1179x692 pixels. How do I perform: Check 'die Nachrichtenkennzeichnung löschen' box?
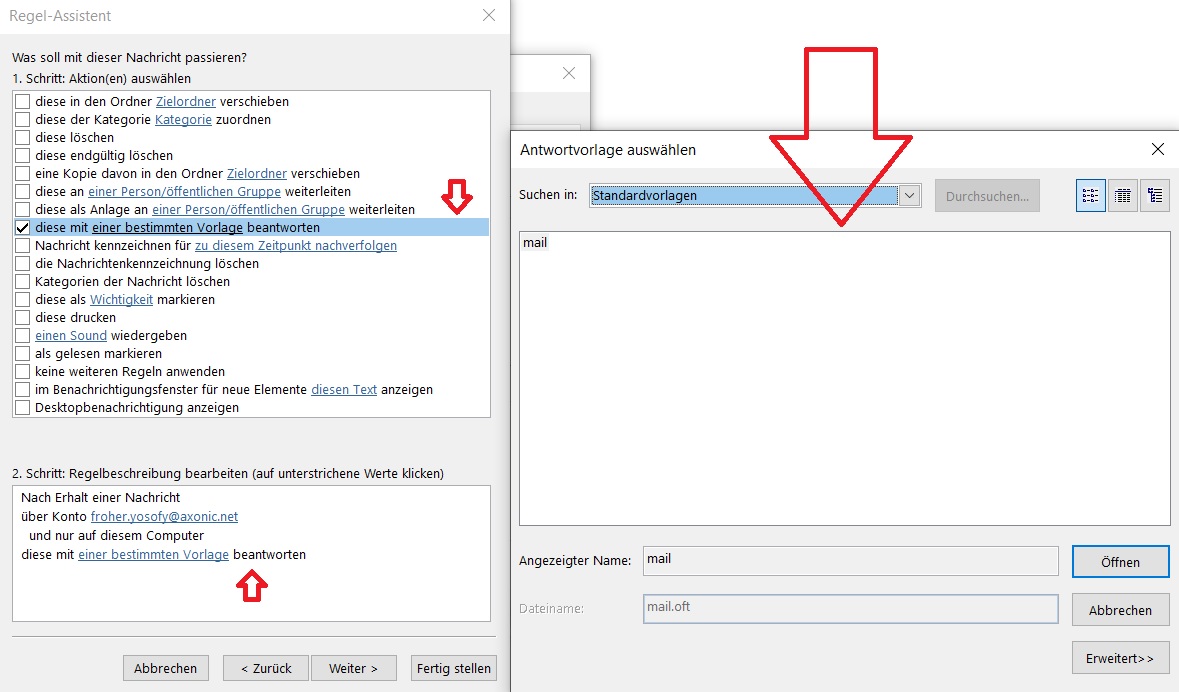pos(23,264)
